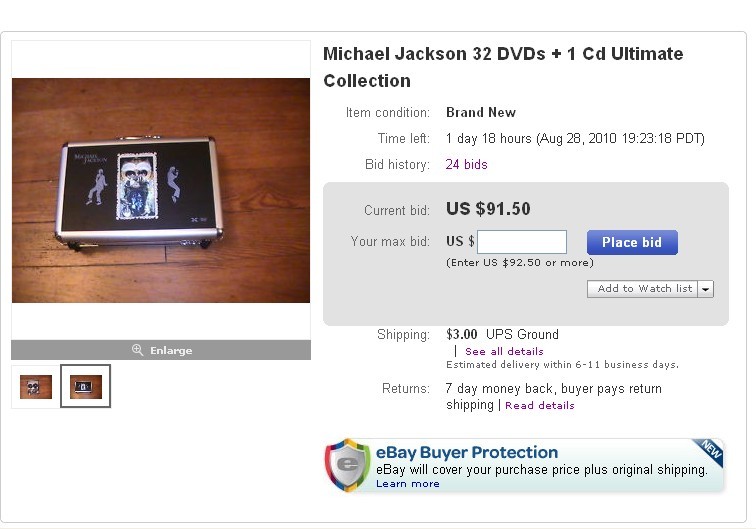Viewport: 756px width, 529px height.
Task: Click Learn more under Buyer Protection
Action: click(x=407, y=484)
